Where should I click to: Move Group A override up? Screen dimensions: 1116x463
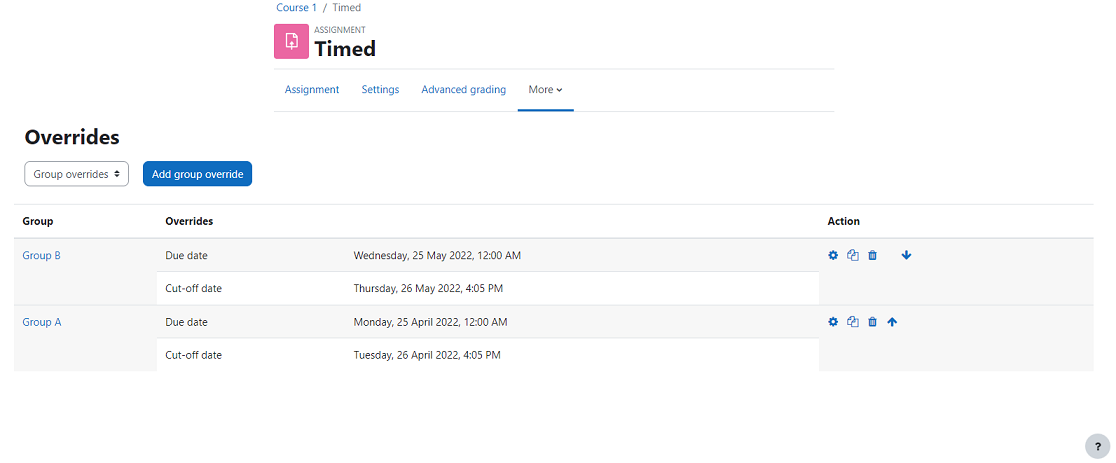click(x=893, y=322)
